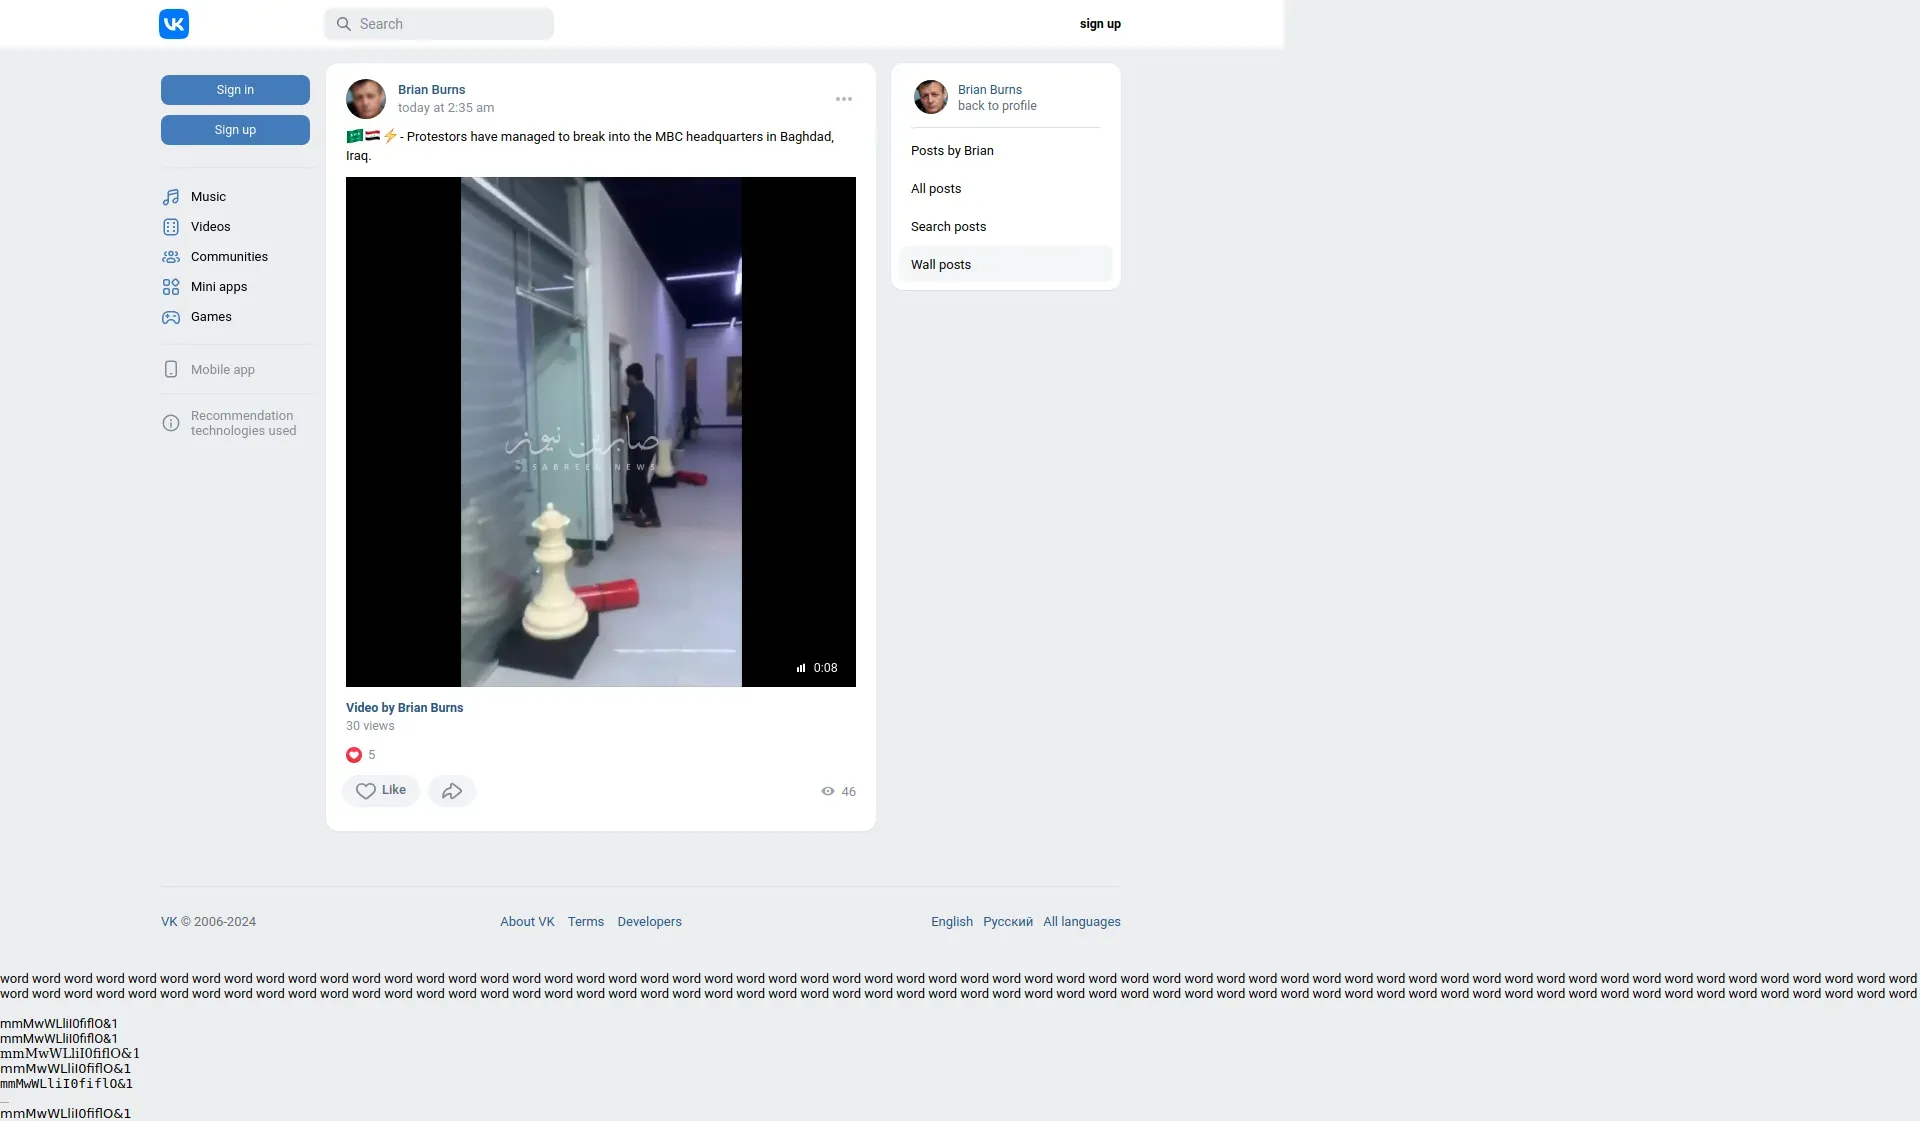The width and height of the screenshot is (1920, 1121).
Task: Open Videos from the sidebar
Action: 210,227
